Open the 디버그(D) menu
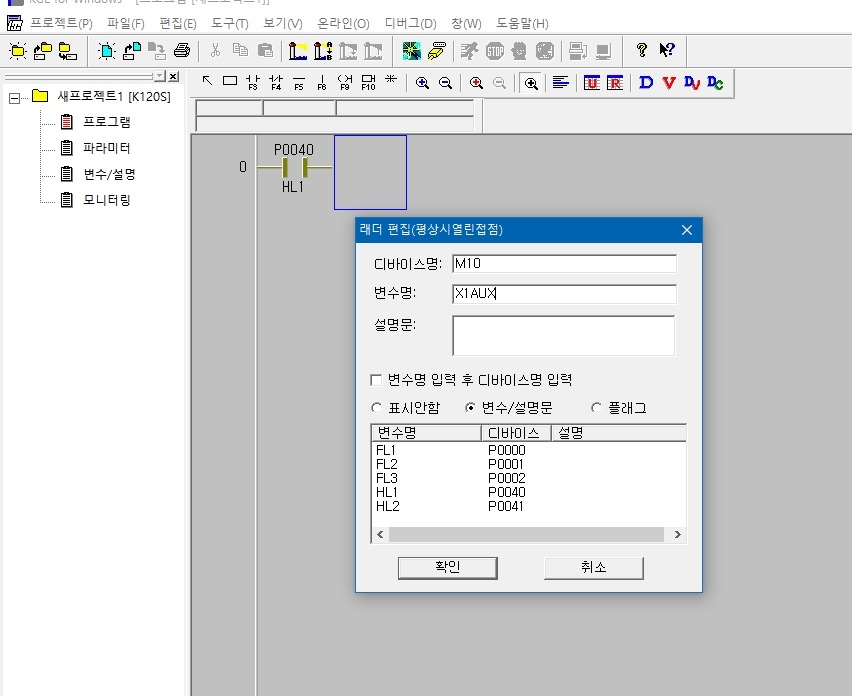This screenshot has height=696, width=852. pyautogui.click(x=410, y=23)
